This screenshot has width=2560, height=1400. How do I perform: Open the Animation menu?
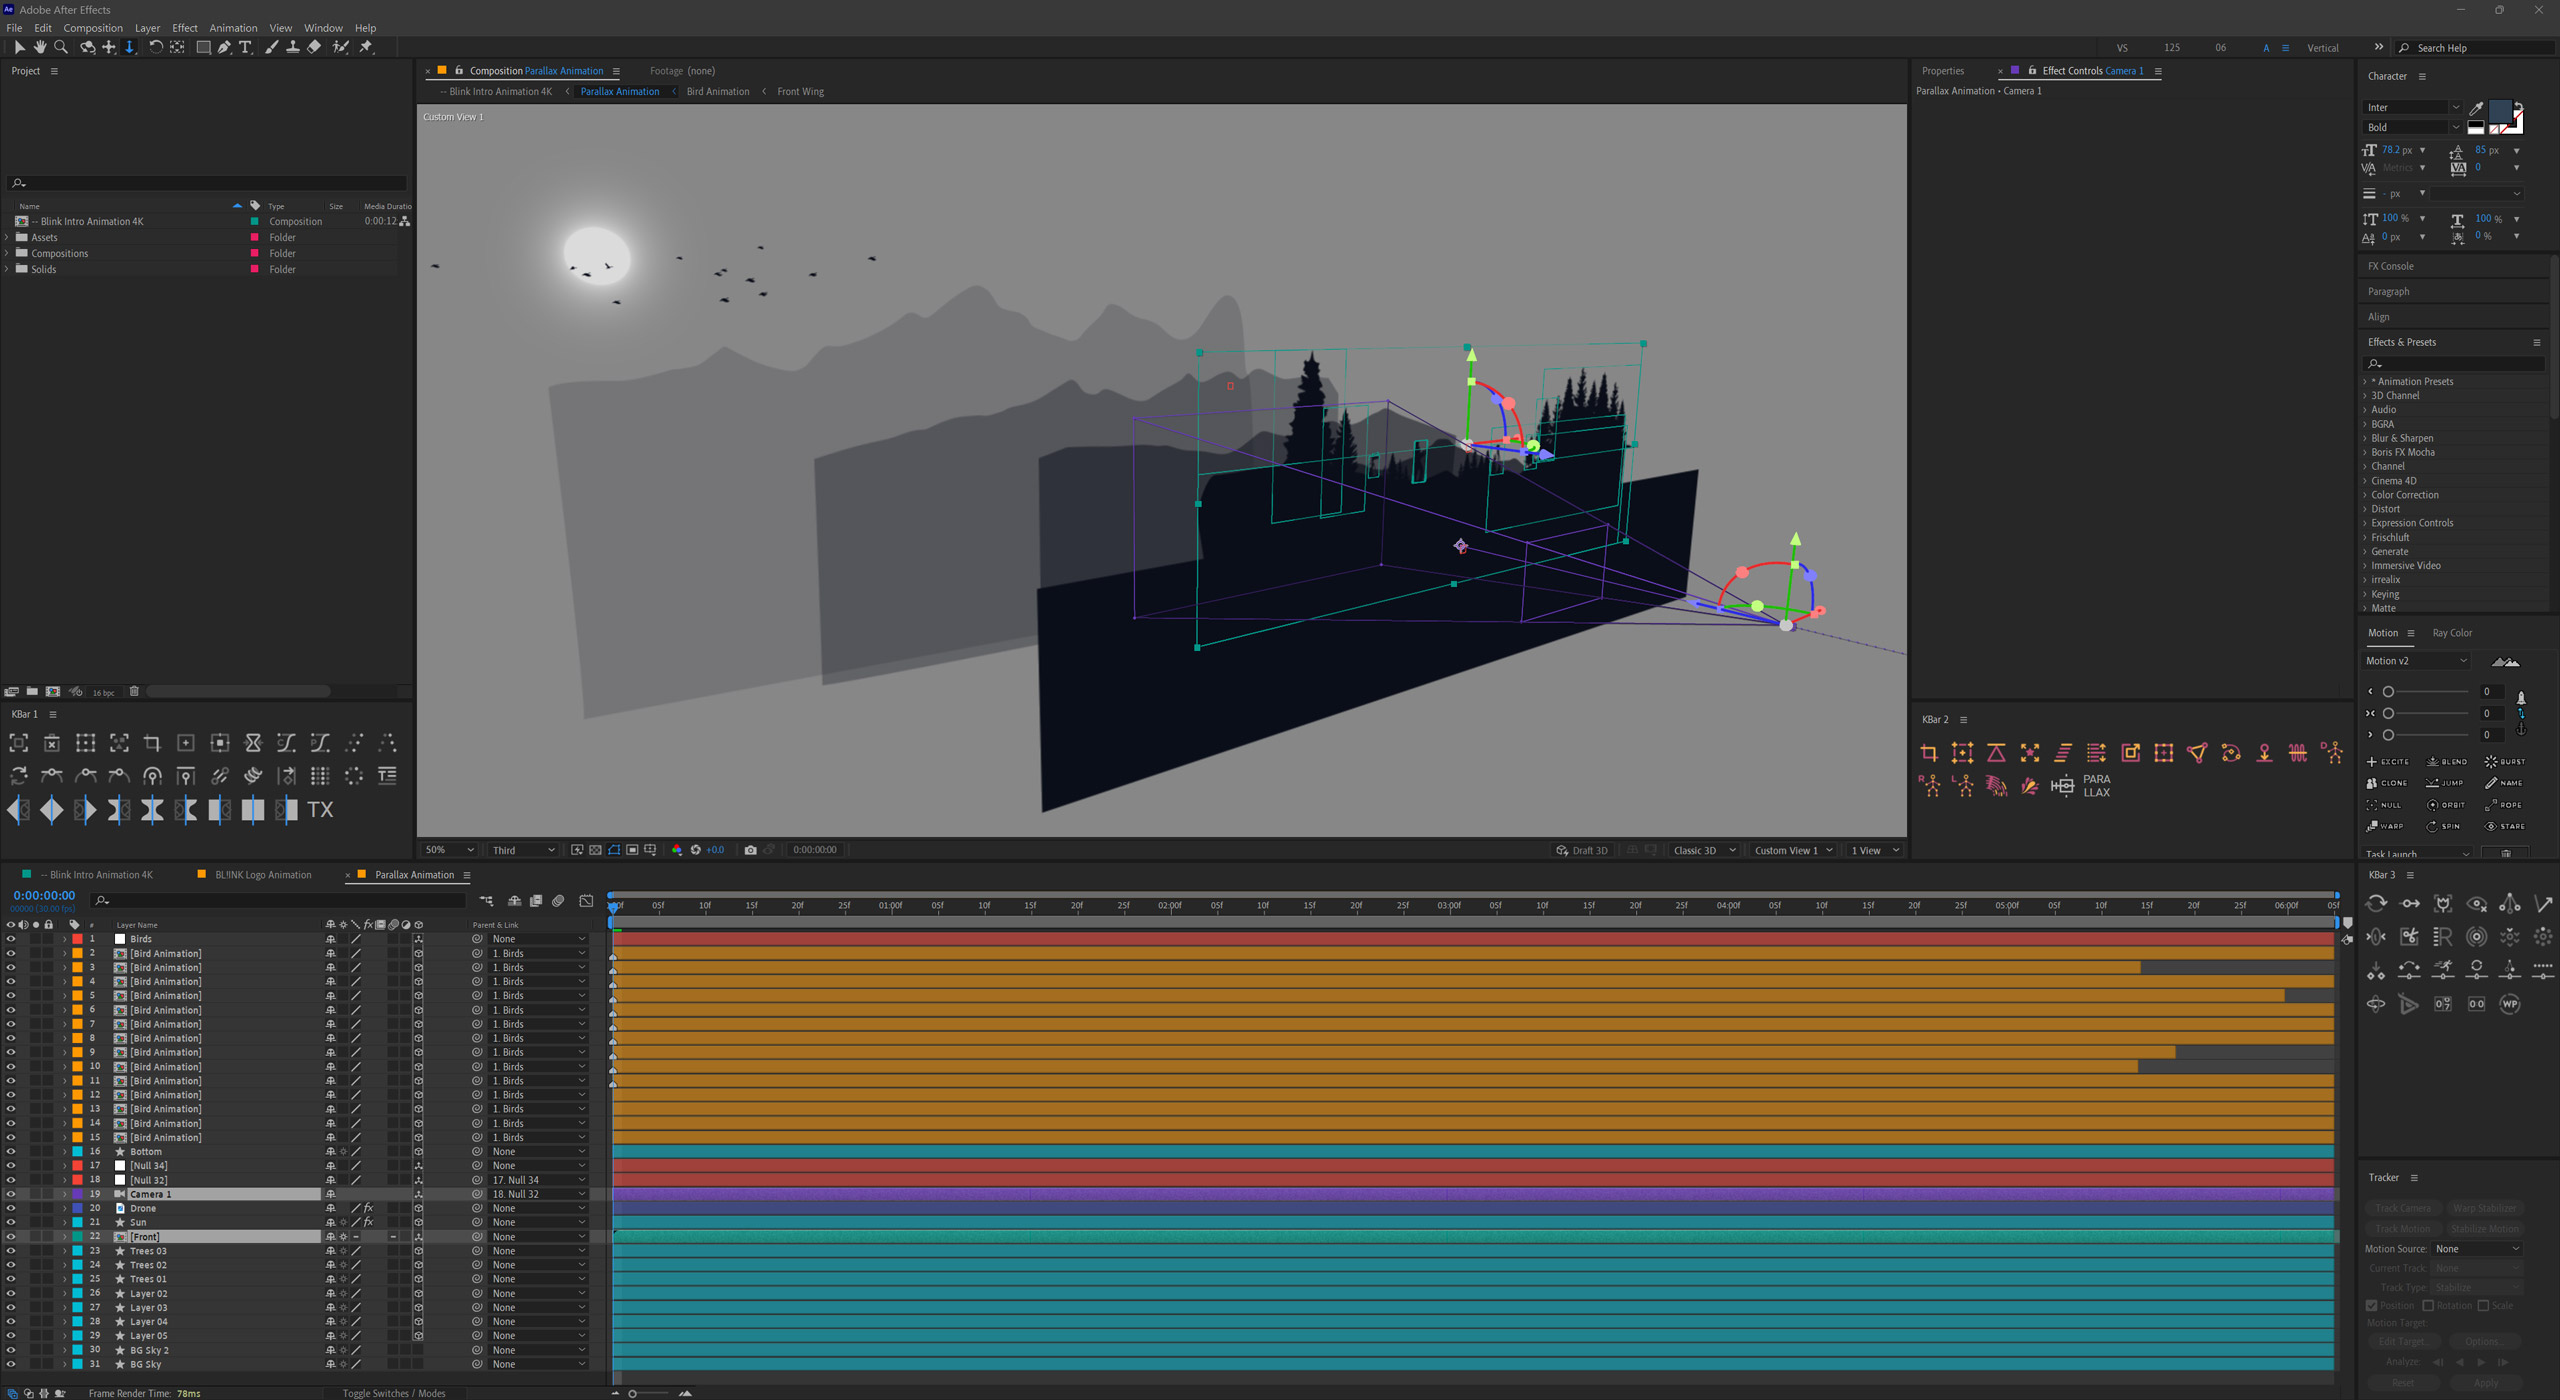[232, 28]
